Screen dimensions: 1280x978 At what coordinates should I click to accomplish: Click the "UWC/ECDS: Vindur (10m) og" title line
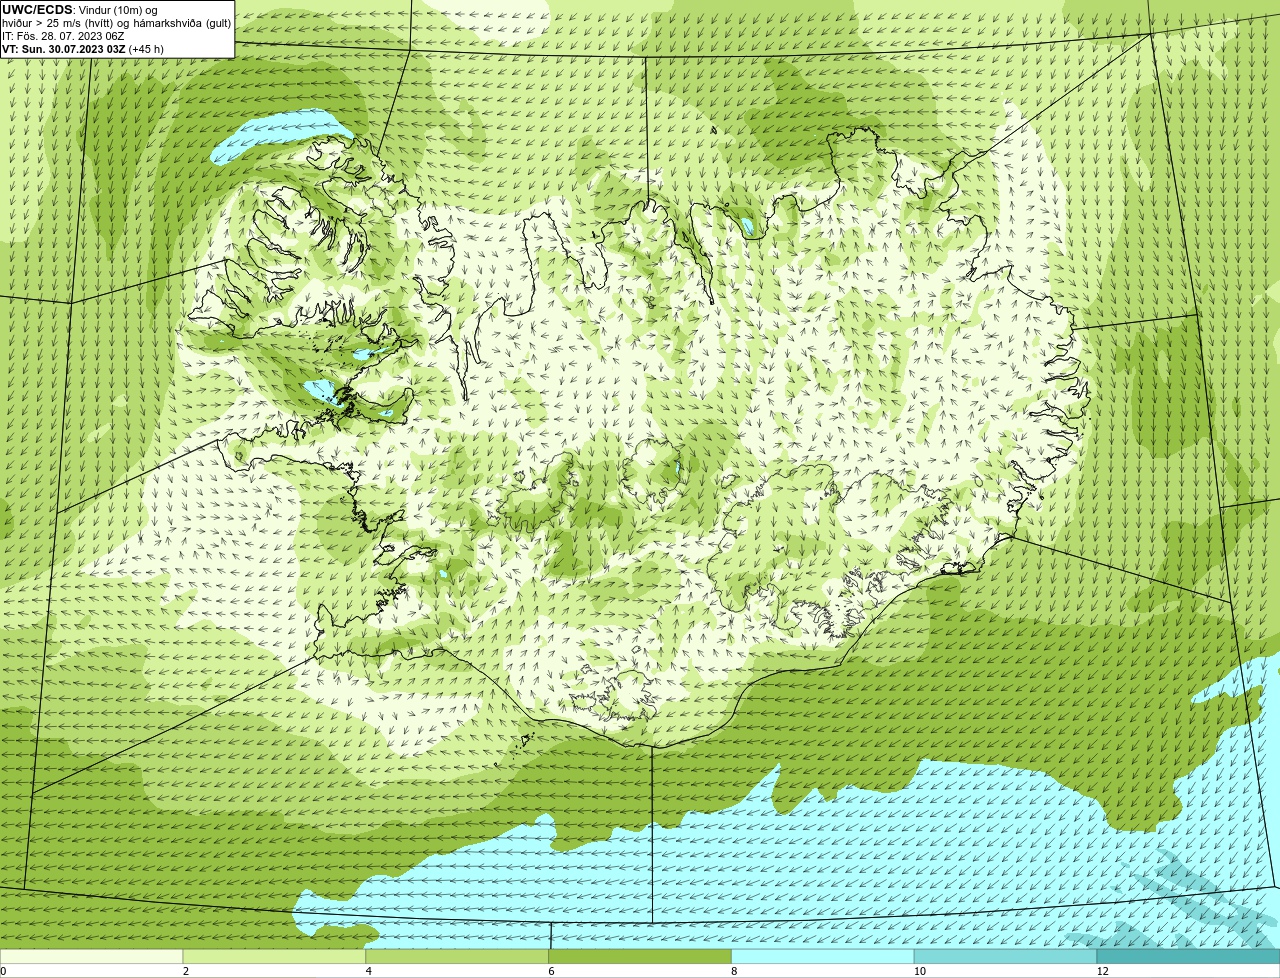80,10
